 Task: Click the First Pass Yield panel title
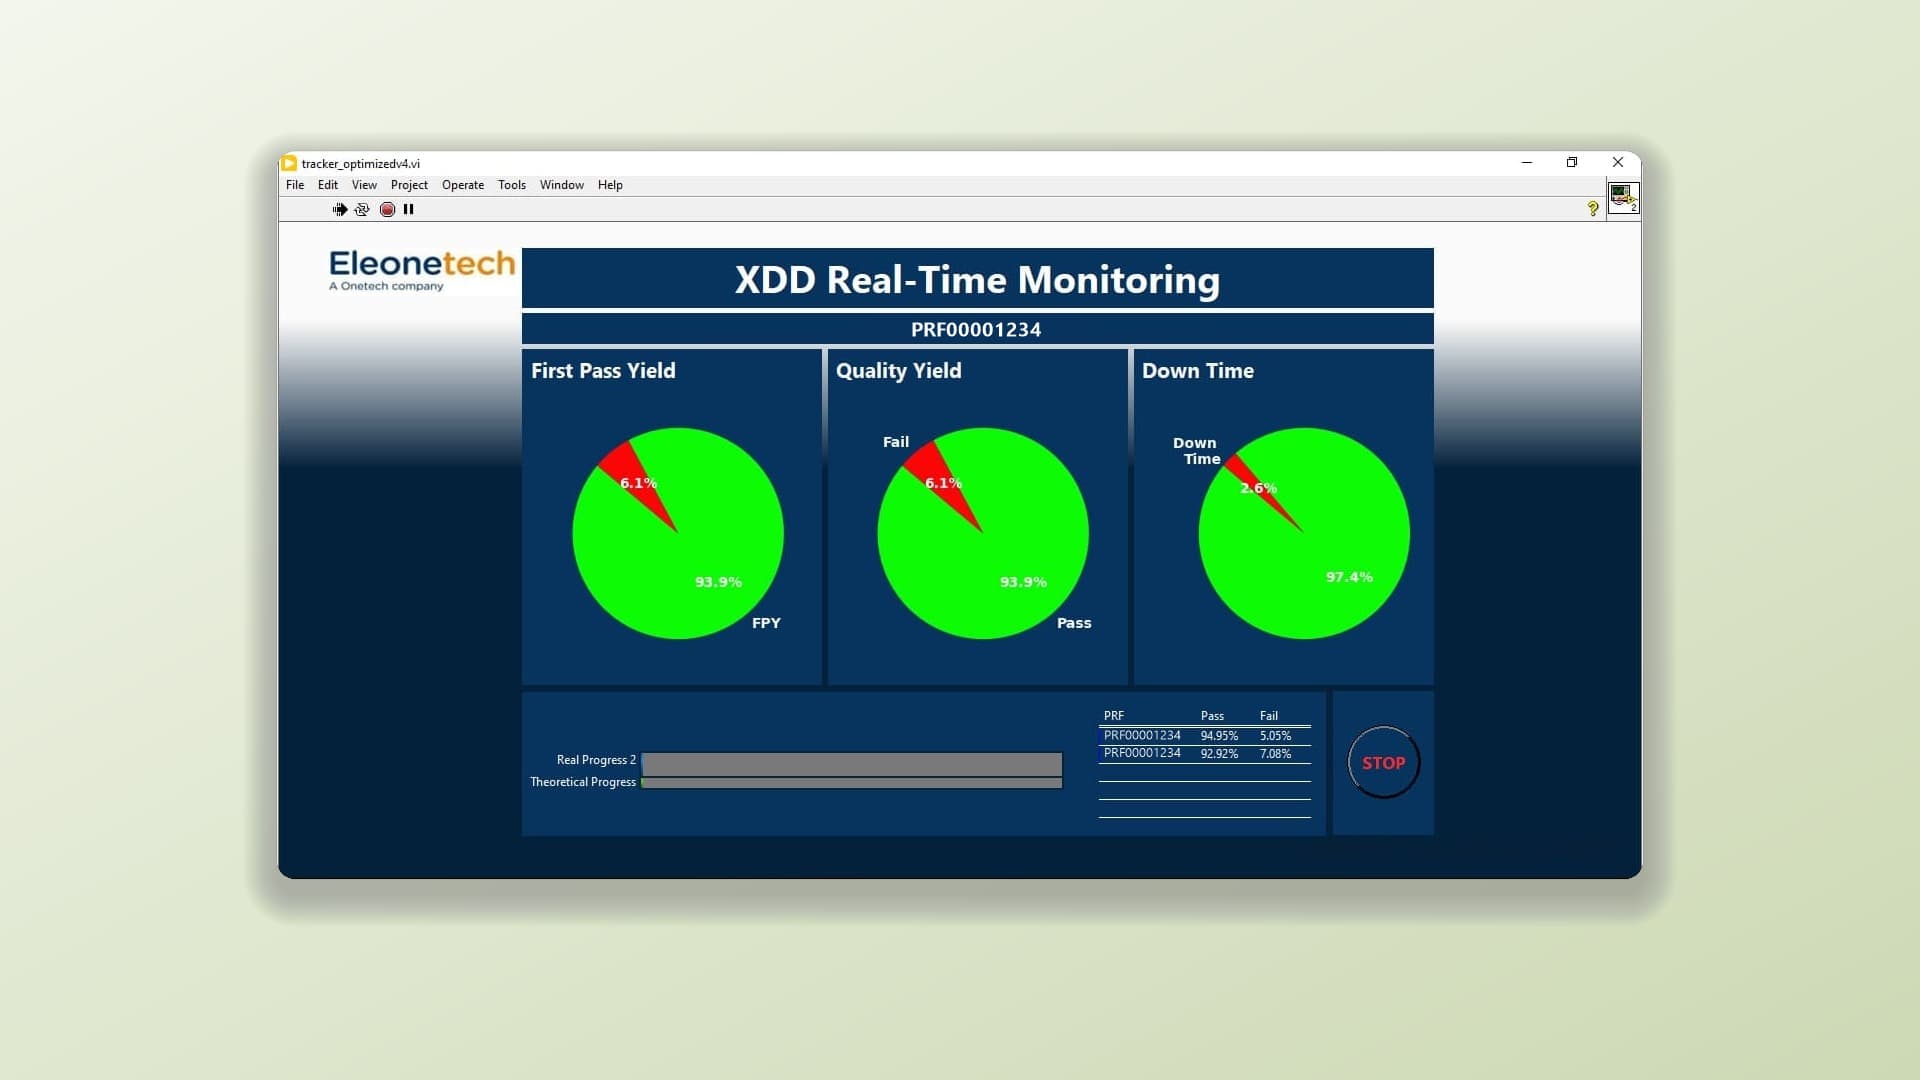tap(603, 371)
